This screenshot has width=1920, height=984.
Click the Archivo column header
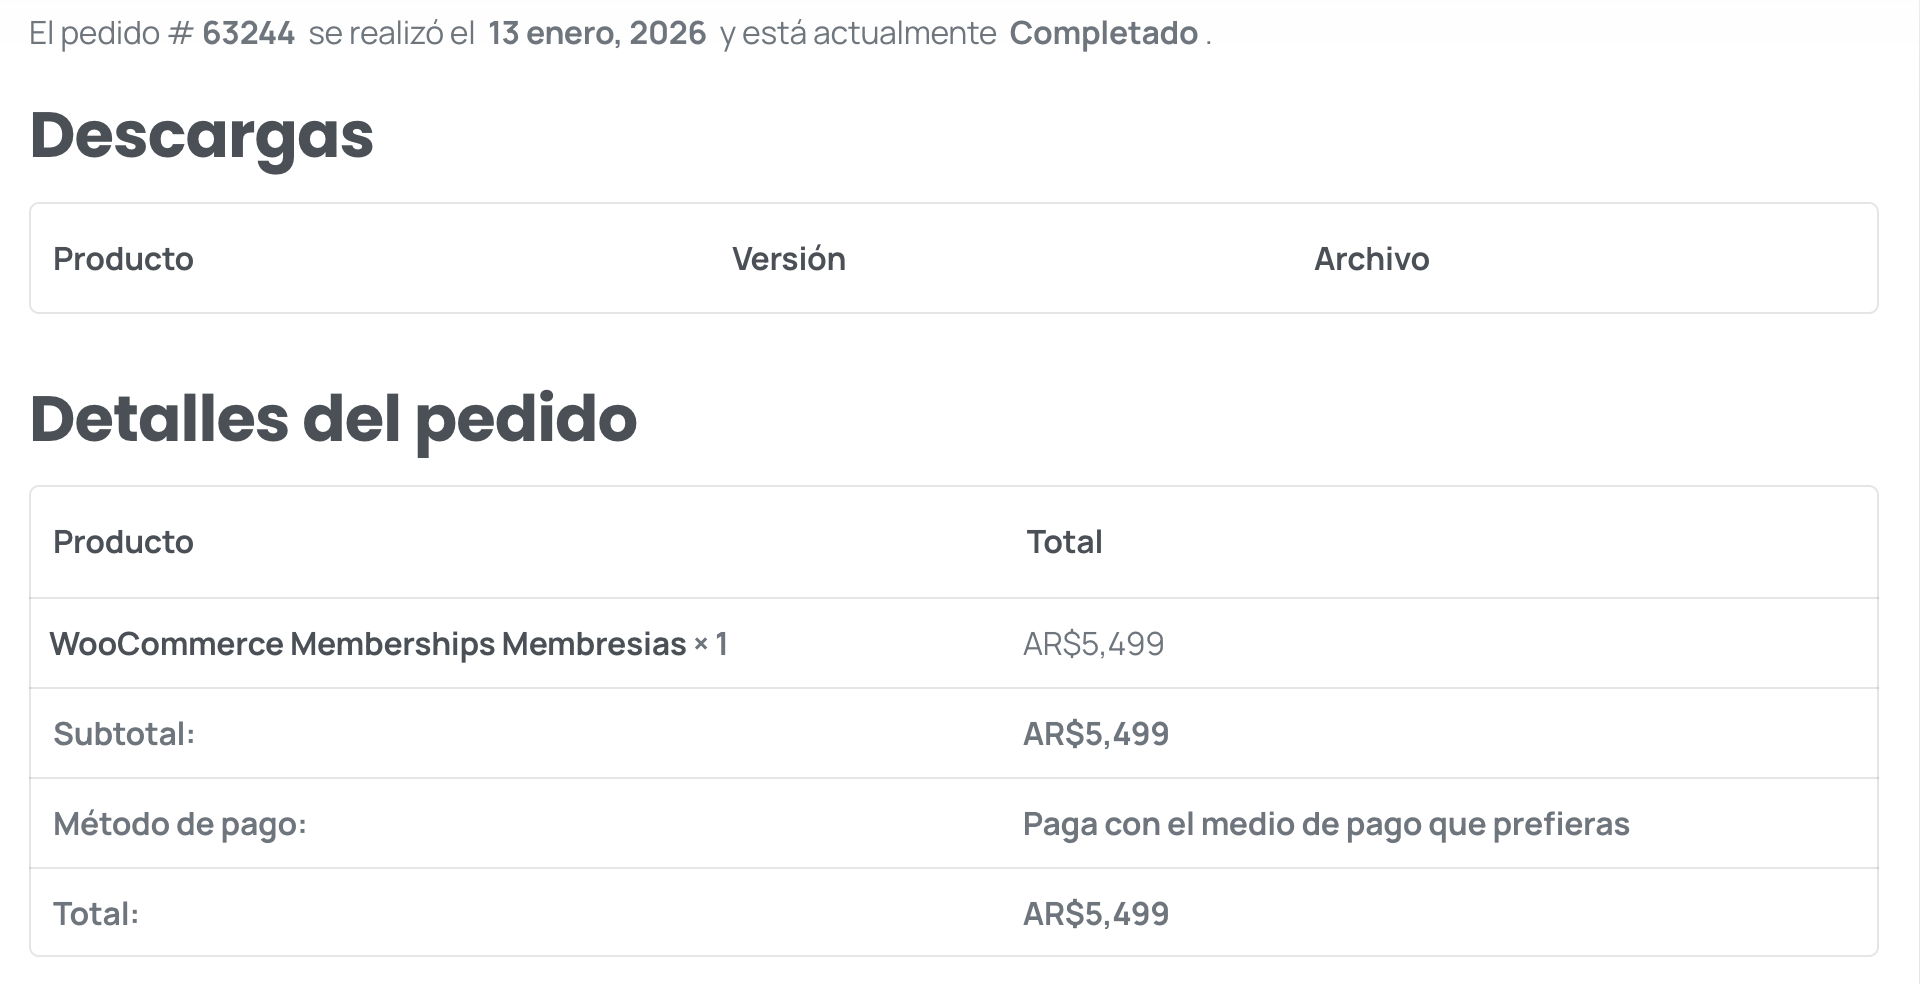pyautogui.click(x=1371, y=259)
